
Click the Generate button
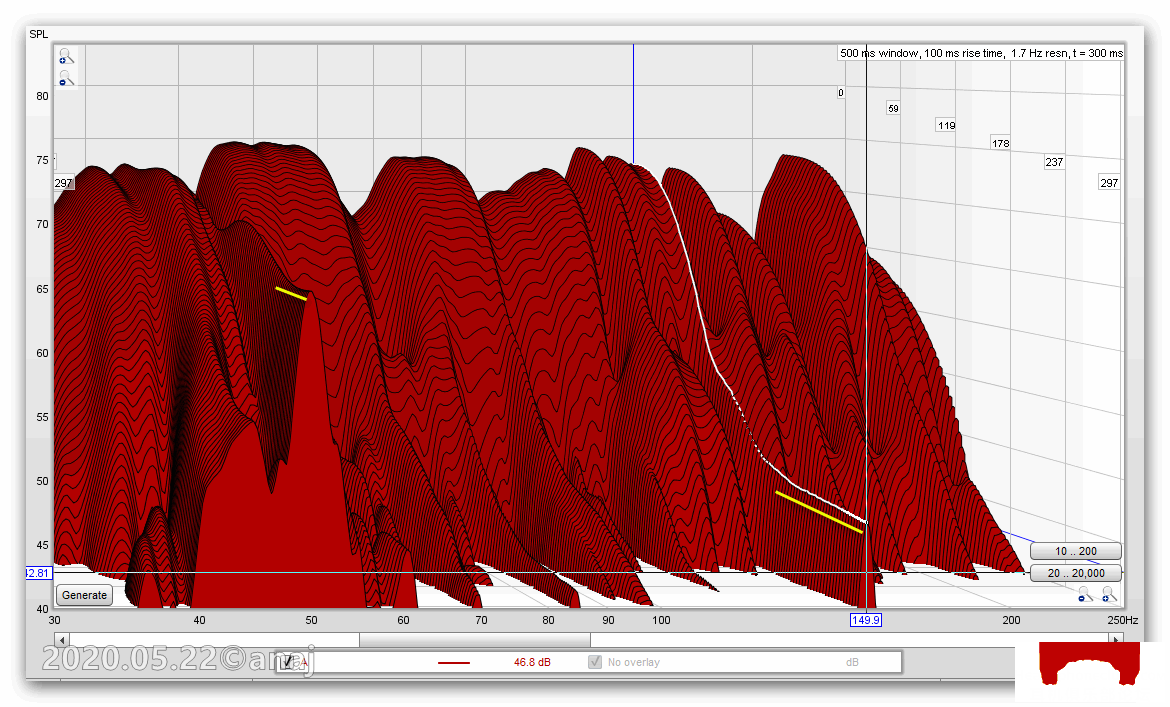coord(84,595)
